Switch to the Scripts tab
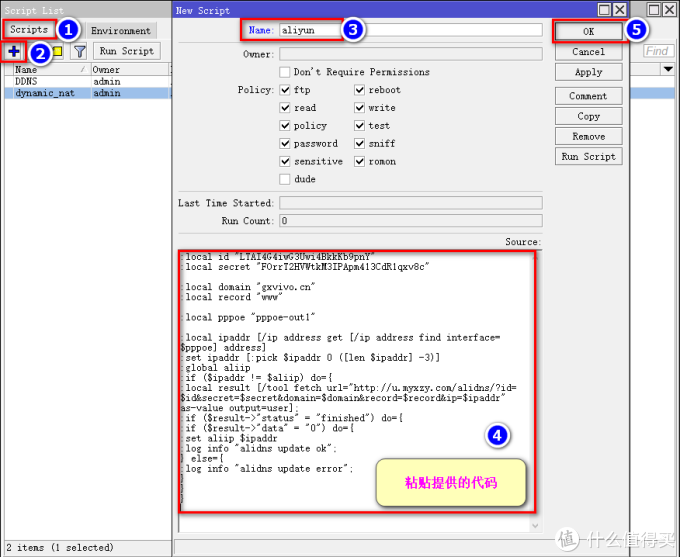680x557 pixels. tap(29, 29)
